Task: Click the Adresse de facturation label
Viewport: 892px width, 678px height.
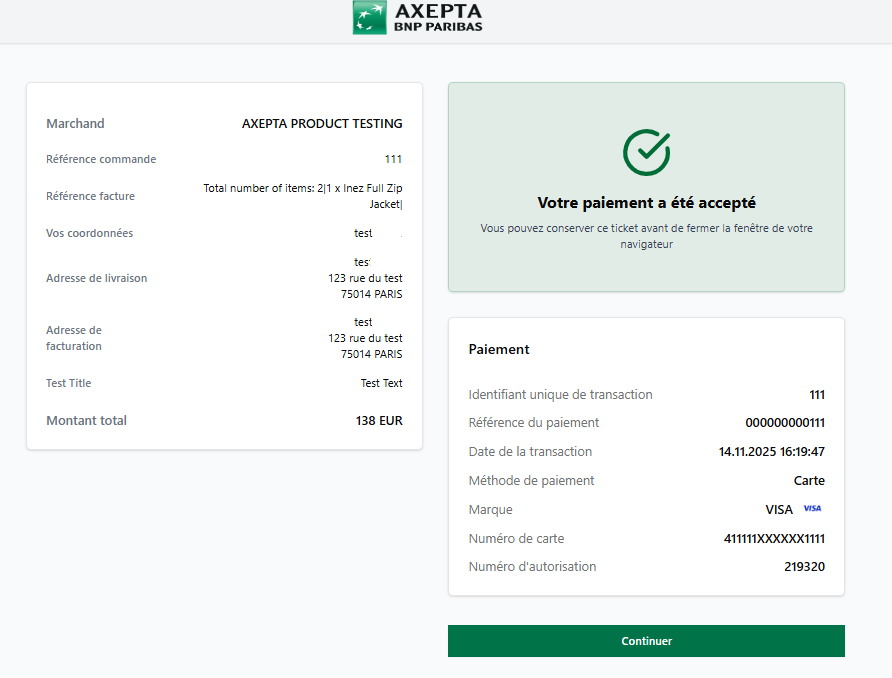Action: [74, 338]
